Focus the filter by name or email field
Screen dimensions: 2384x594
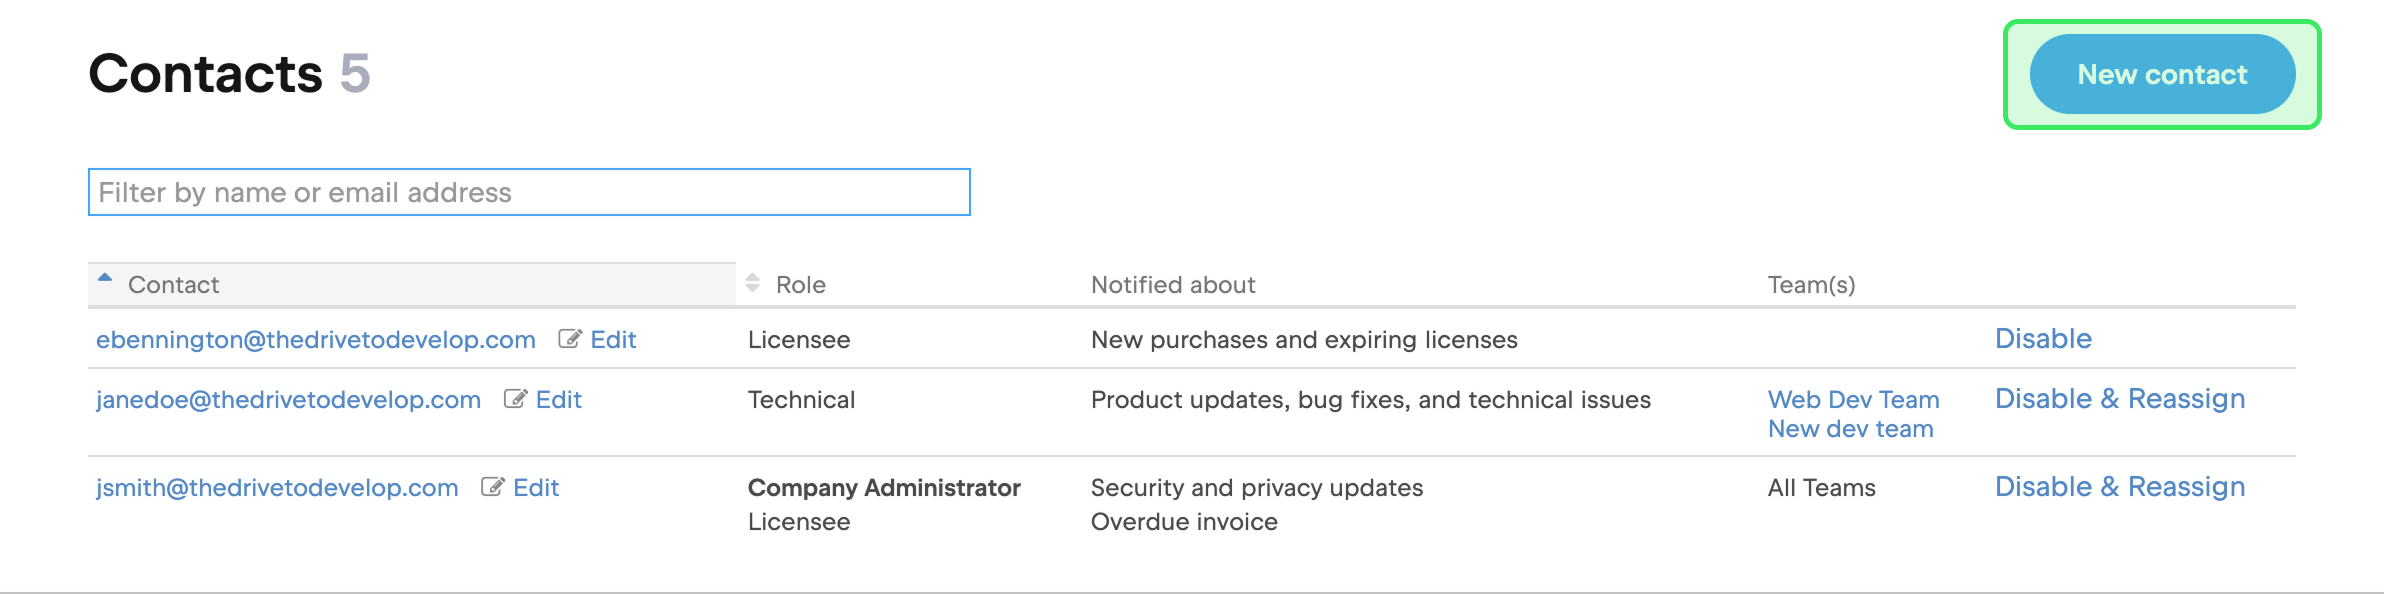pos(529,192)
